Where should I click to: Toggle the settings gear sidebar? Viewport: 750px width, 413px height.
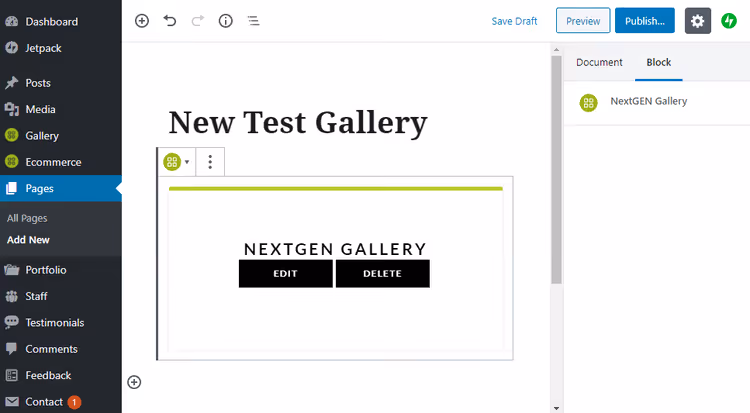pos(697,21)
